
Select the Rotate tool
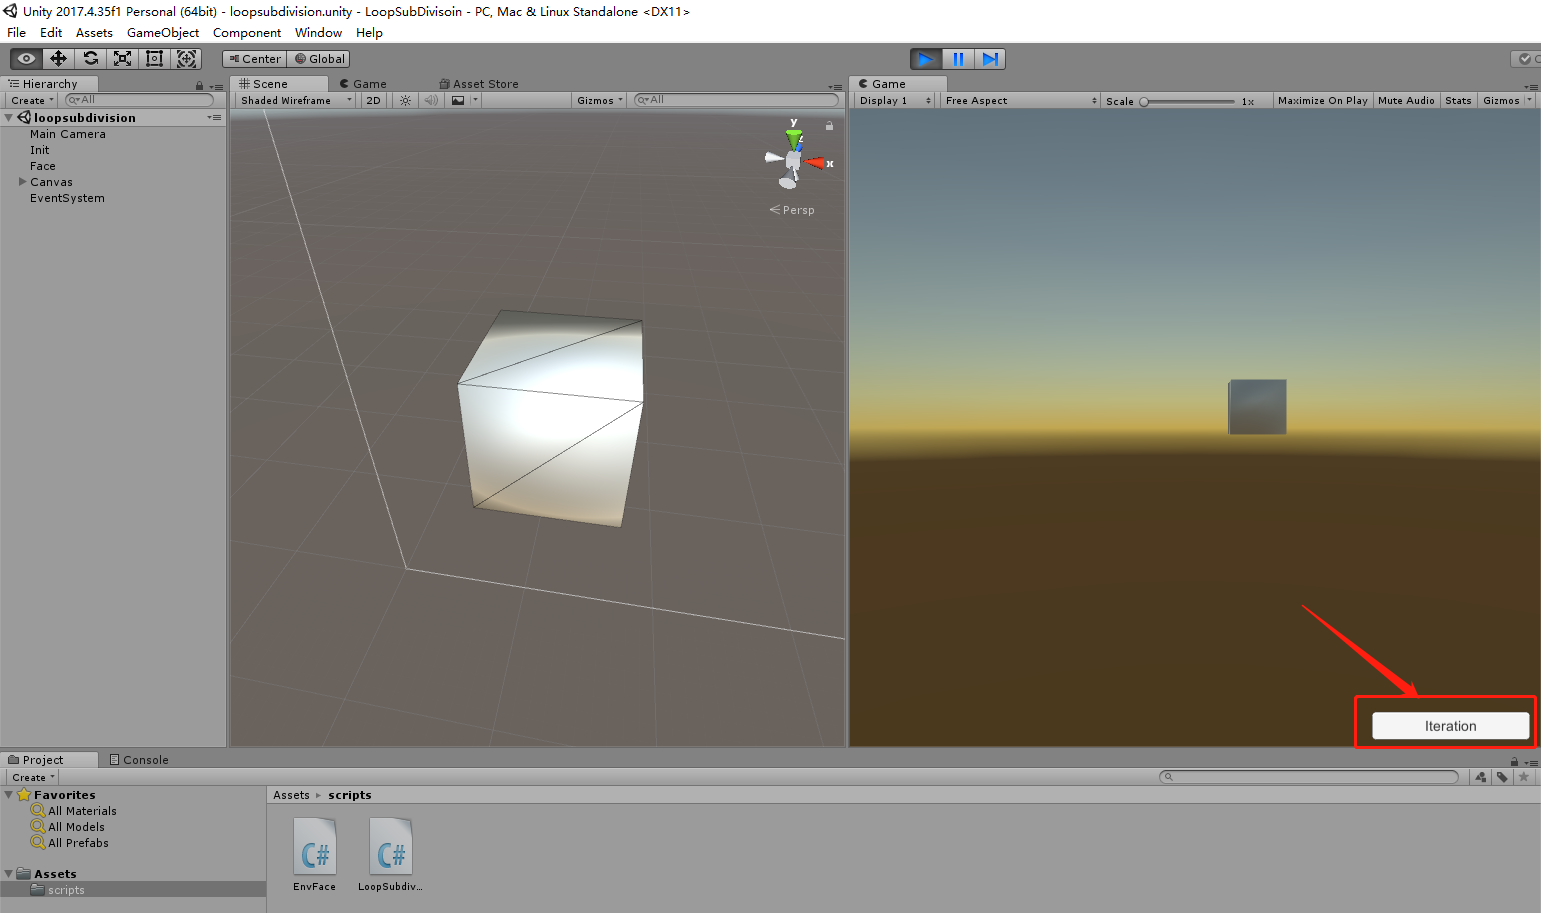(x=90, y=58)
